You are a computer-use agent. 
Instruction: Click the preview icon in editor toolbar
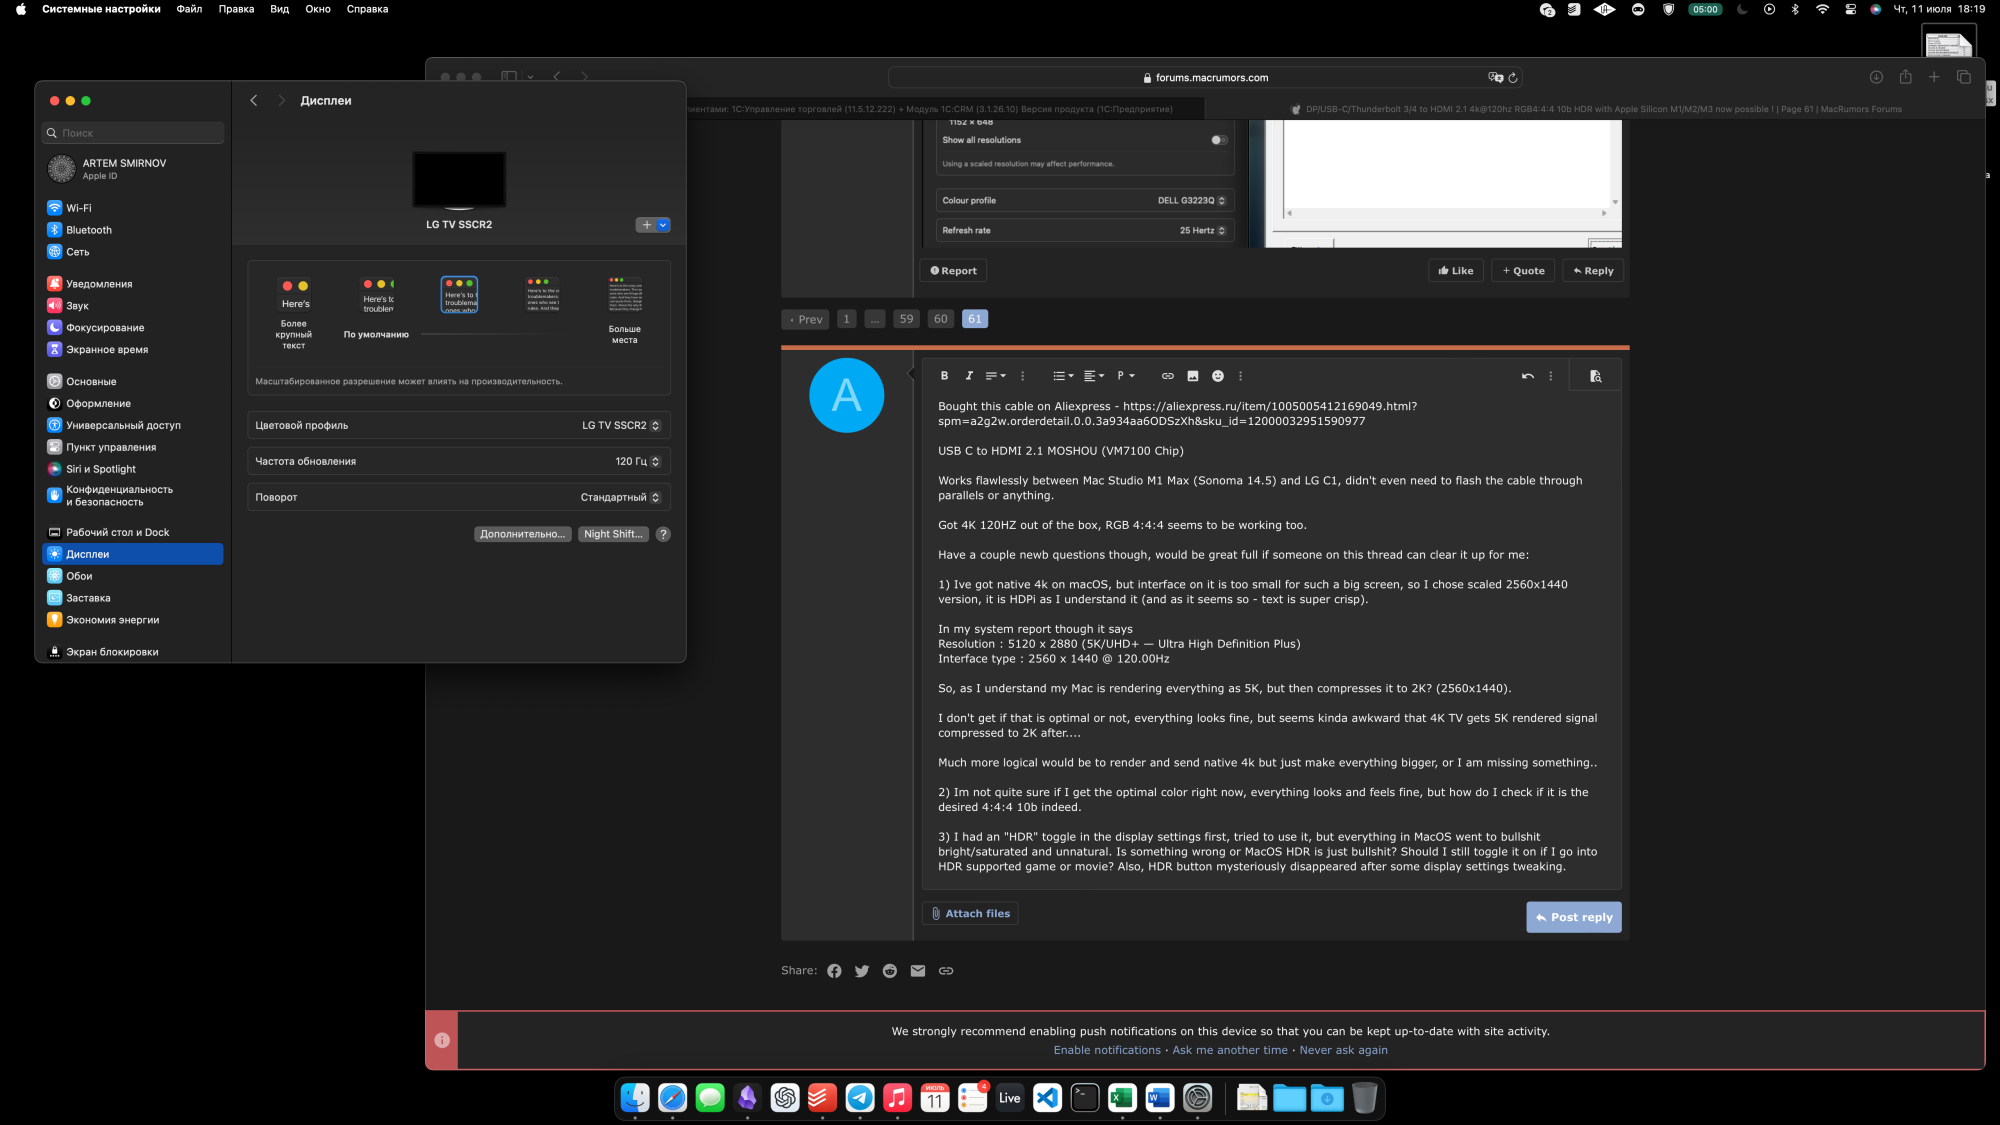pyautogui.click(x=1595, y=376)
